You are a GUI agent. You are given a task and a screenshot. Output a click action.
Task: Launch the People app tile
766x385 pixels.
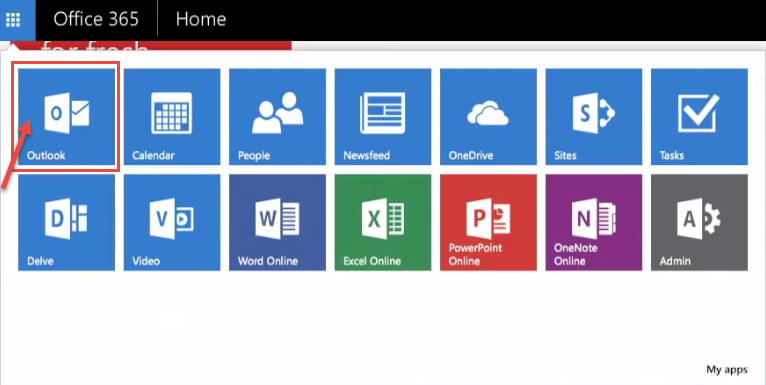[277, 116]
